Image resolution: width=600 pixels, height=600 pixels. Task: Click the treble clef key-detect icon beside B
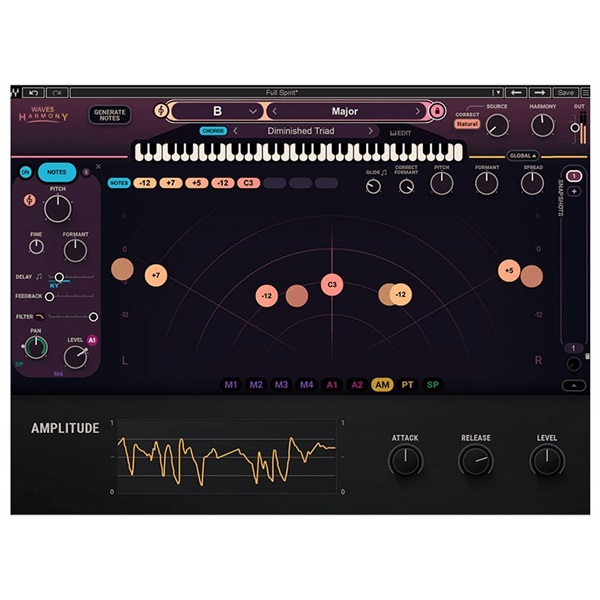161,111
